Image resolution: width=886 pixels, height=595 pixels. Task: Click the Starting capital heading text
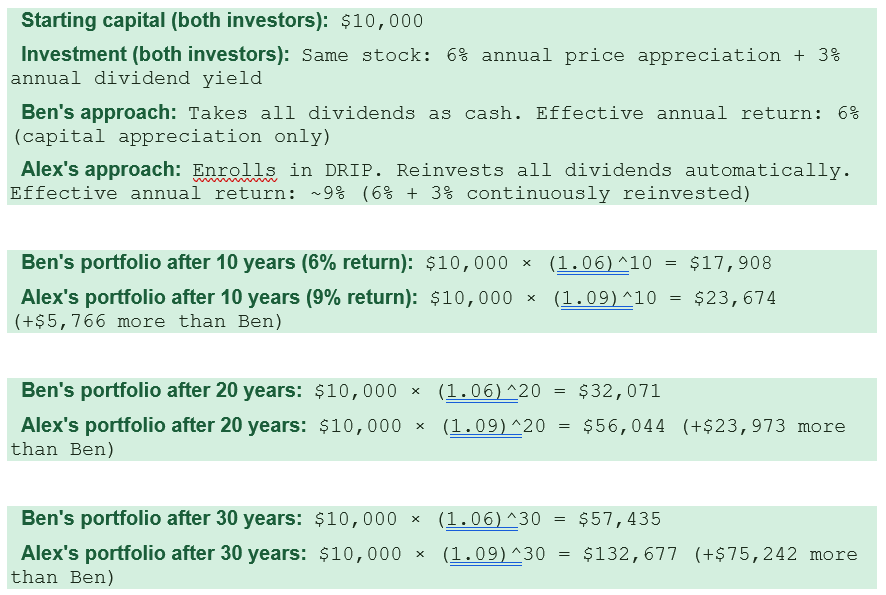pos(175,20)
